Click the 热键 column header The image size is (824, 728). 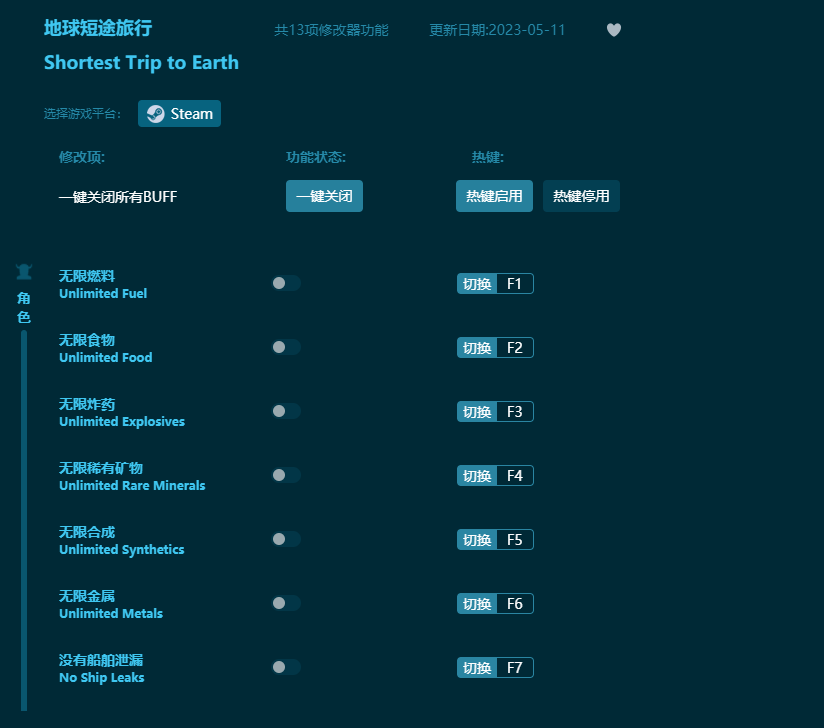point(488,157)
